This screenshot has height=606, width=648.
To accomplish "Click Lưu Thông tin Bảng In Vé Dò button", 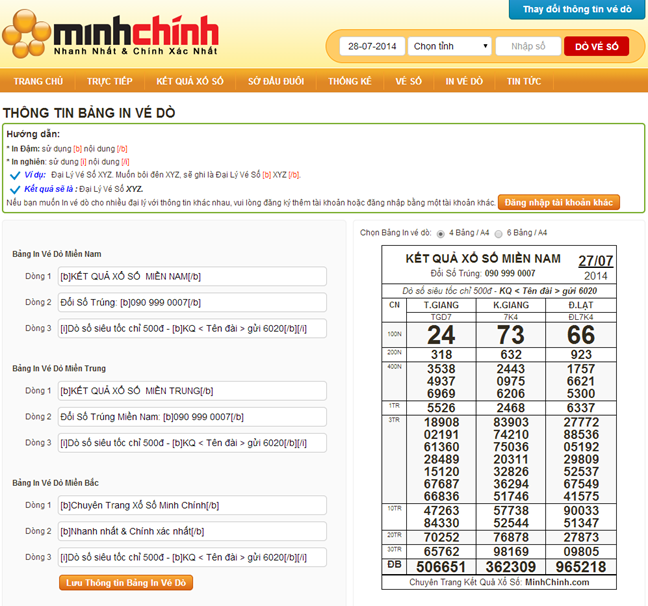I will pyautogui.click(x=126, y=583).
